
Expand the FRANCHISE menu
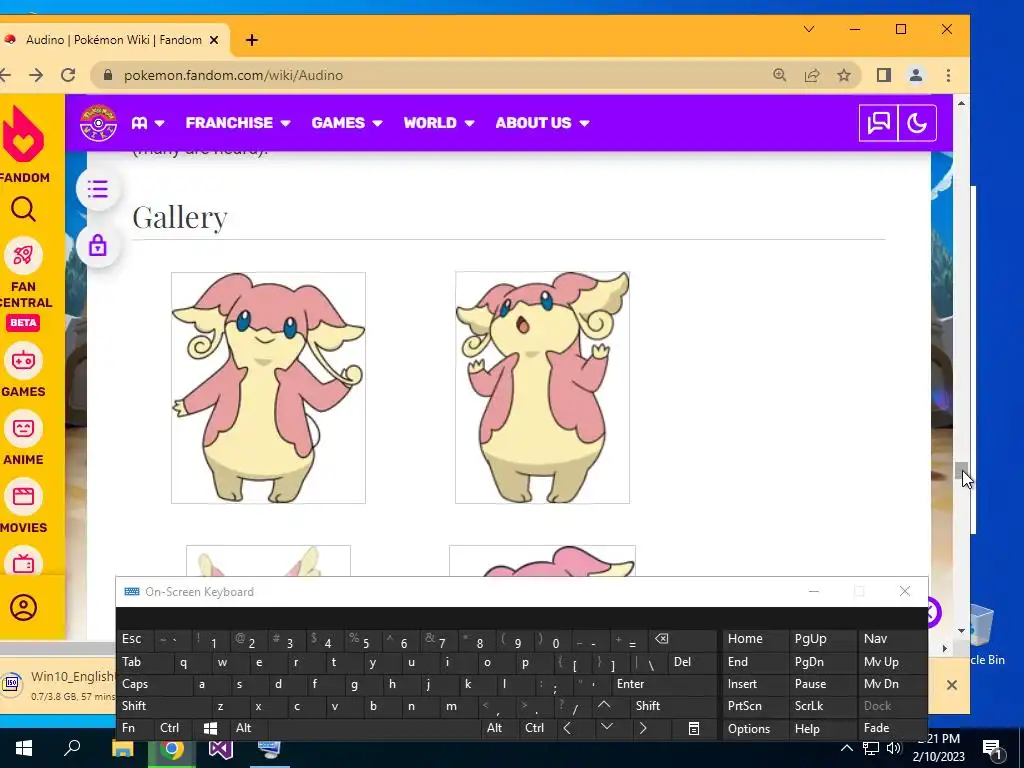click(x=238, y=123)
